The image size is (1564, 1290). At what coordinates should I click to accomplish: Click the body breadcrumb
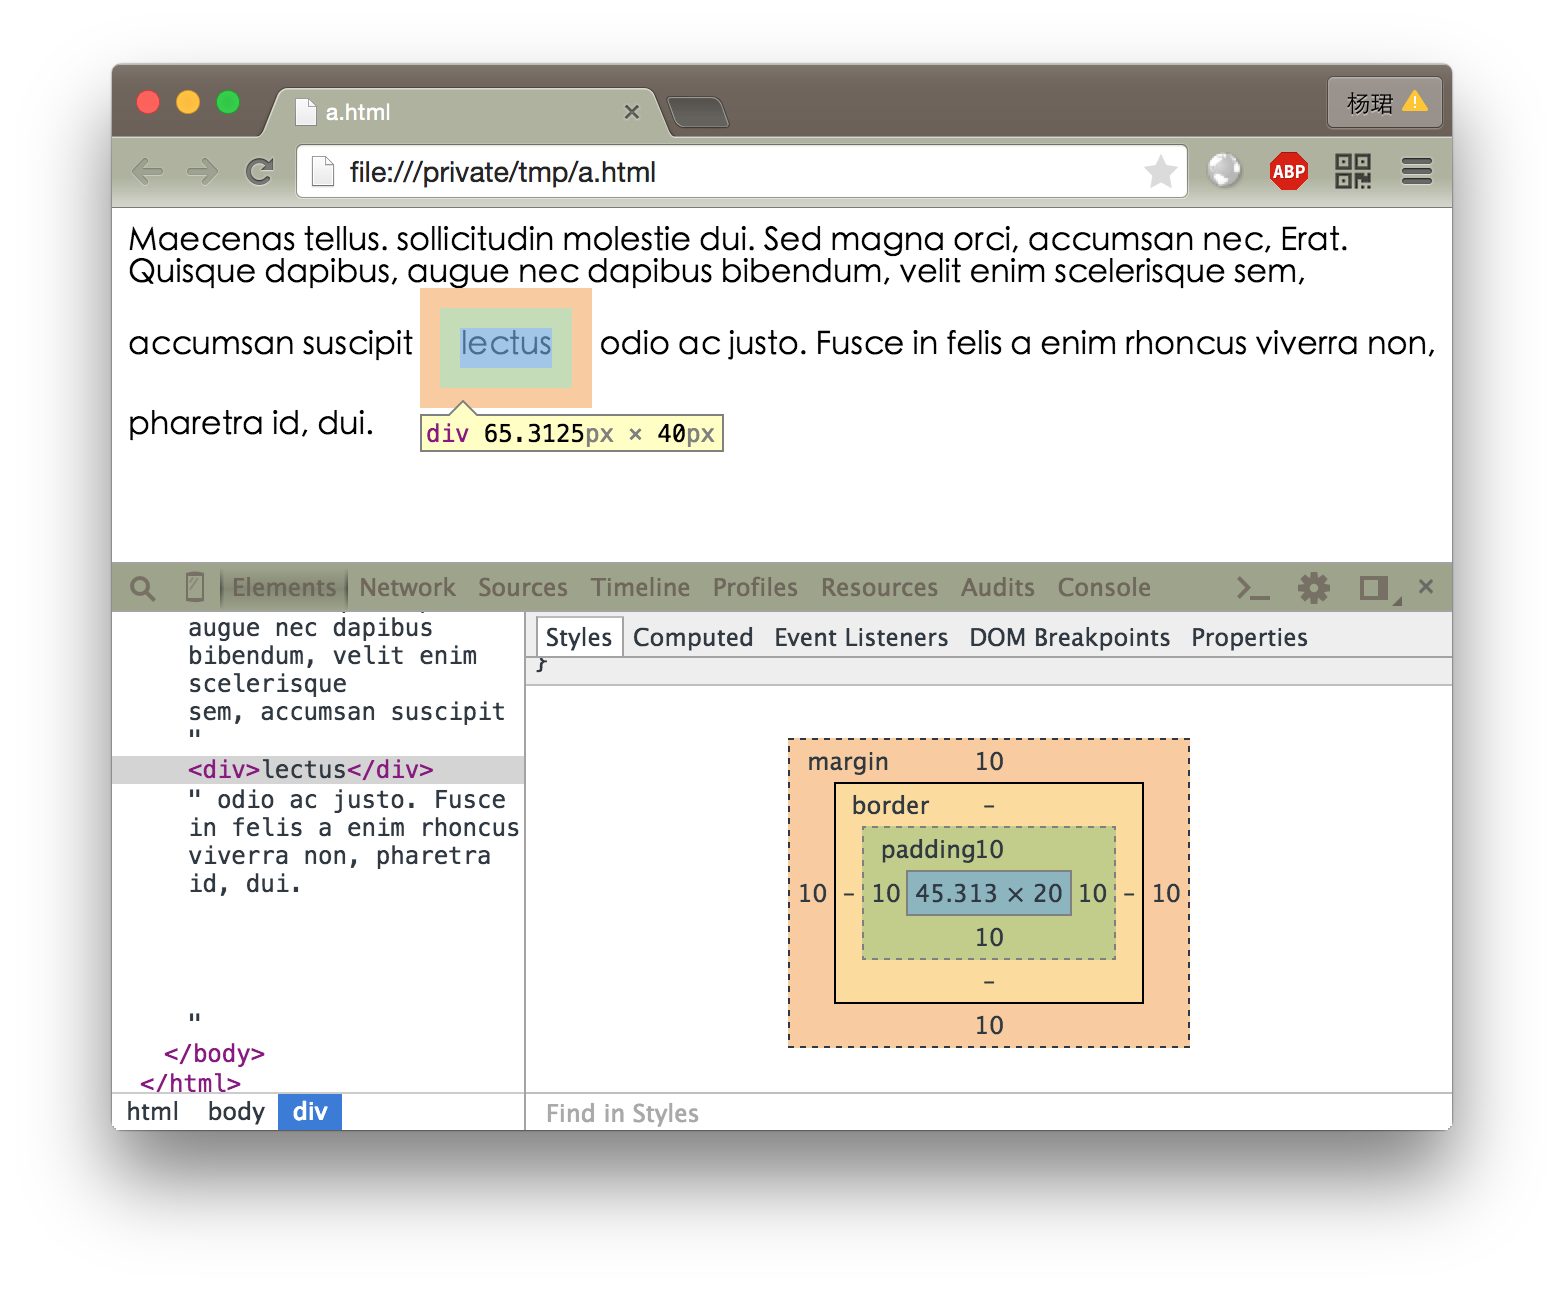(x=236, y=1112)
